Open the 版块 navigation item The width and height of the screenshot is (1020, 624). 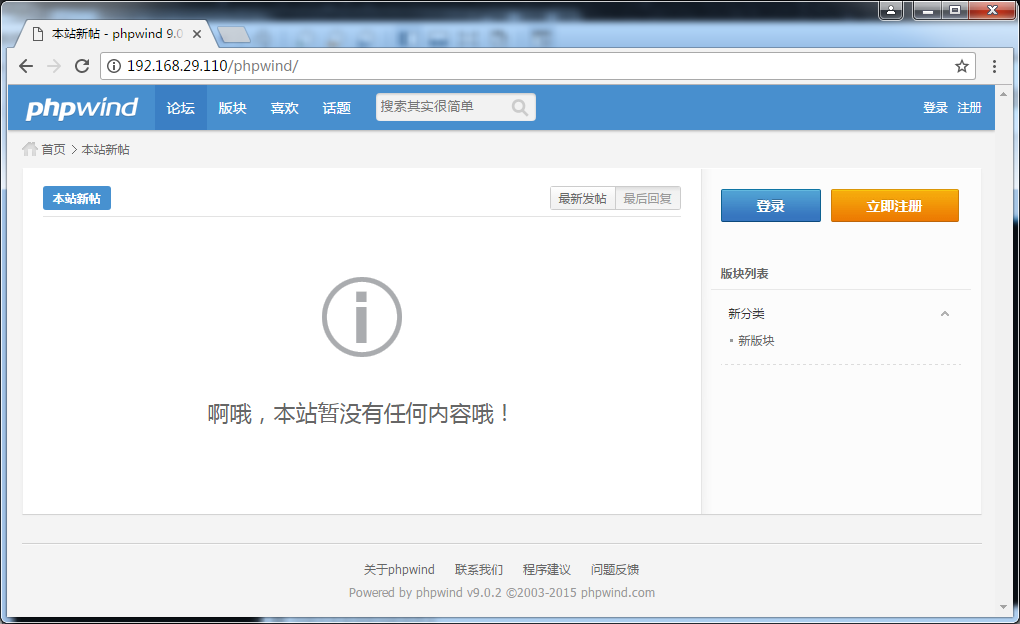coord(232,107)
